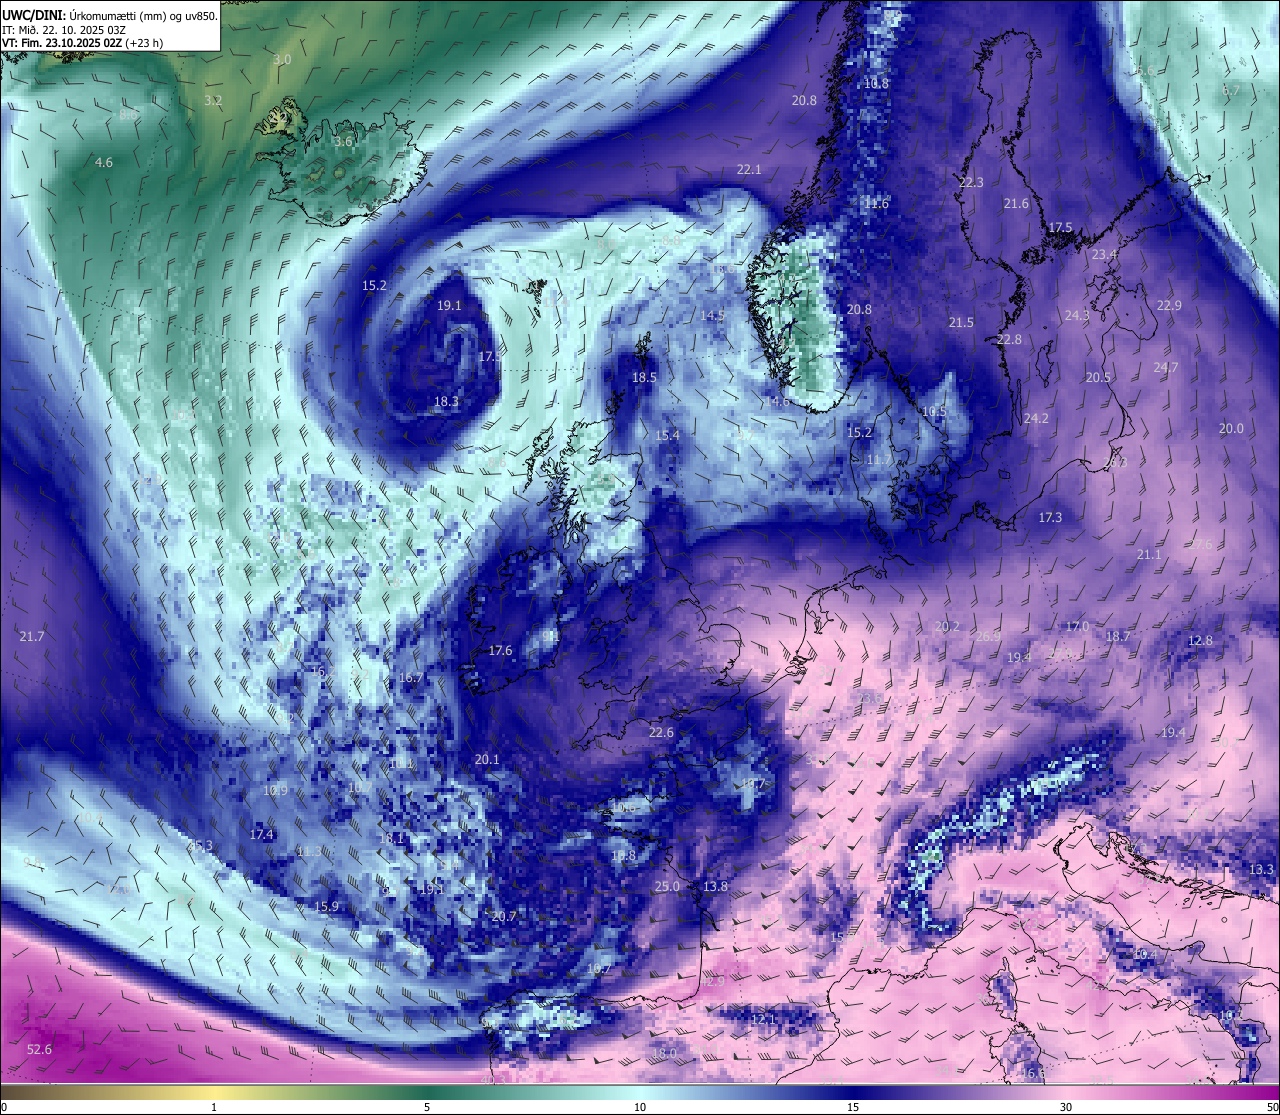Image resolution: width=1280 pixels, height=1115 pixels.
Task: Click the 22.3 value over the Gulf of Bothnia
Action: tap(971, 183)
